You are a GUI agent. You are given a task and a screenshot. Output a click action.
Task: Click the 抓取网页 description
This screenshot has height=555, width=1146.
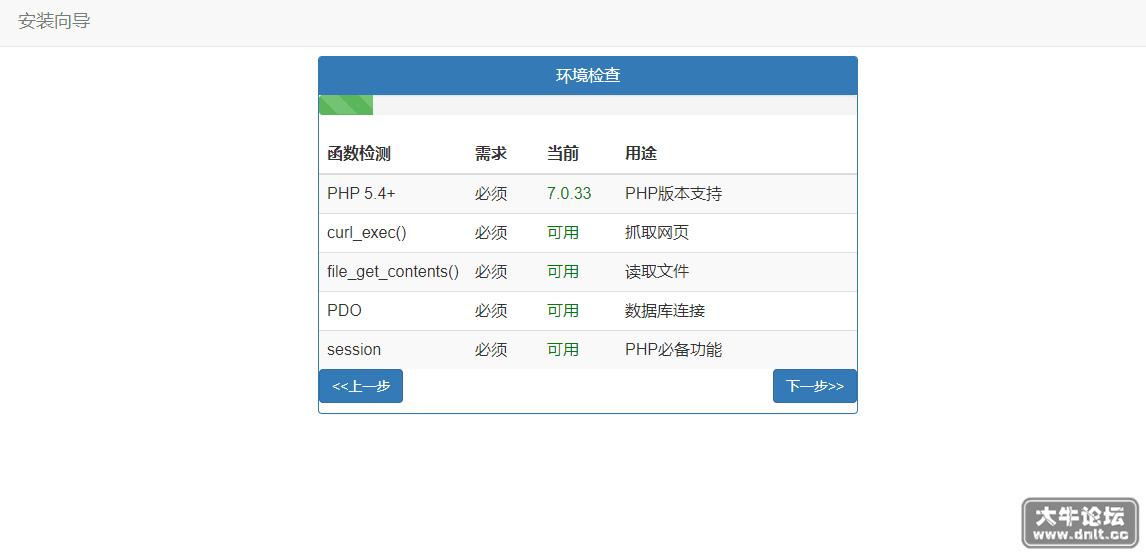657,233
